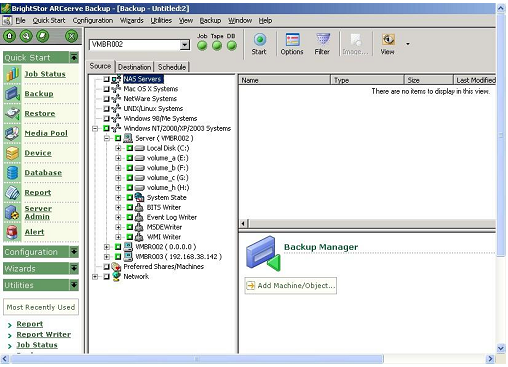Click the Tape status green indicator
Viewport: 508px width, 367px height.
point(217,46)
